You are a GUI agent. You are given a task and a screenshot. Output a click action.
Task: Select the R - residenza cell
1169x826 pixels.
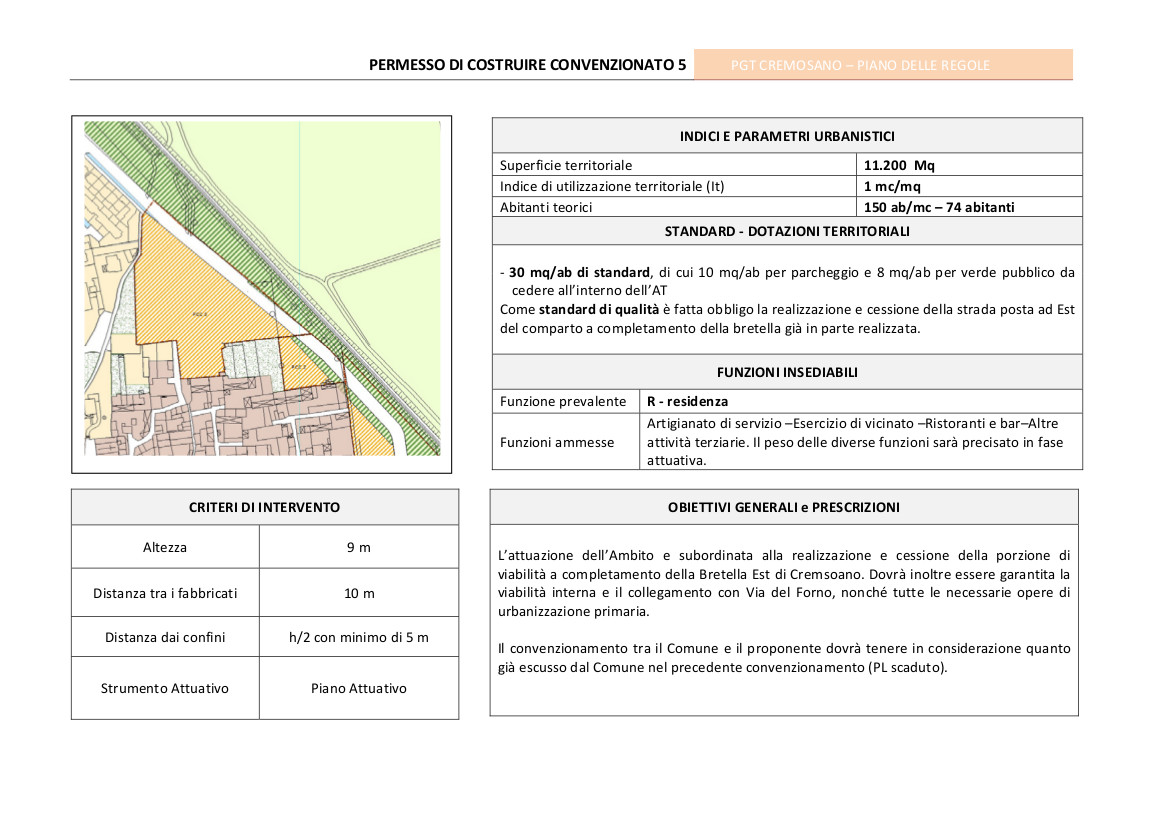861,401
